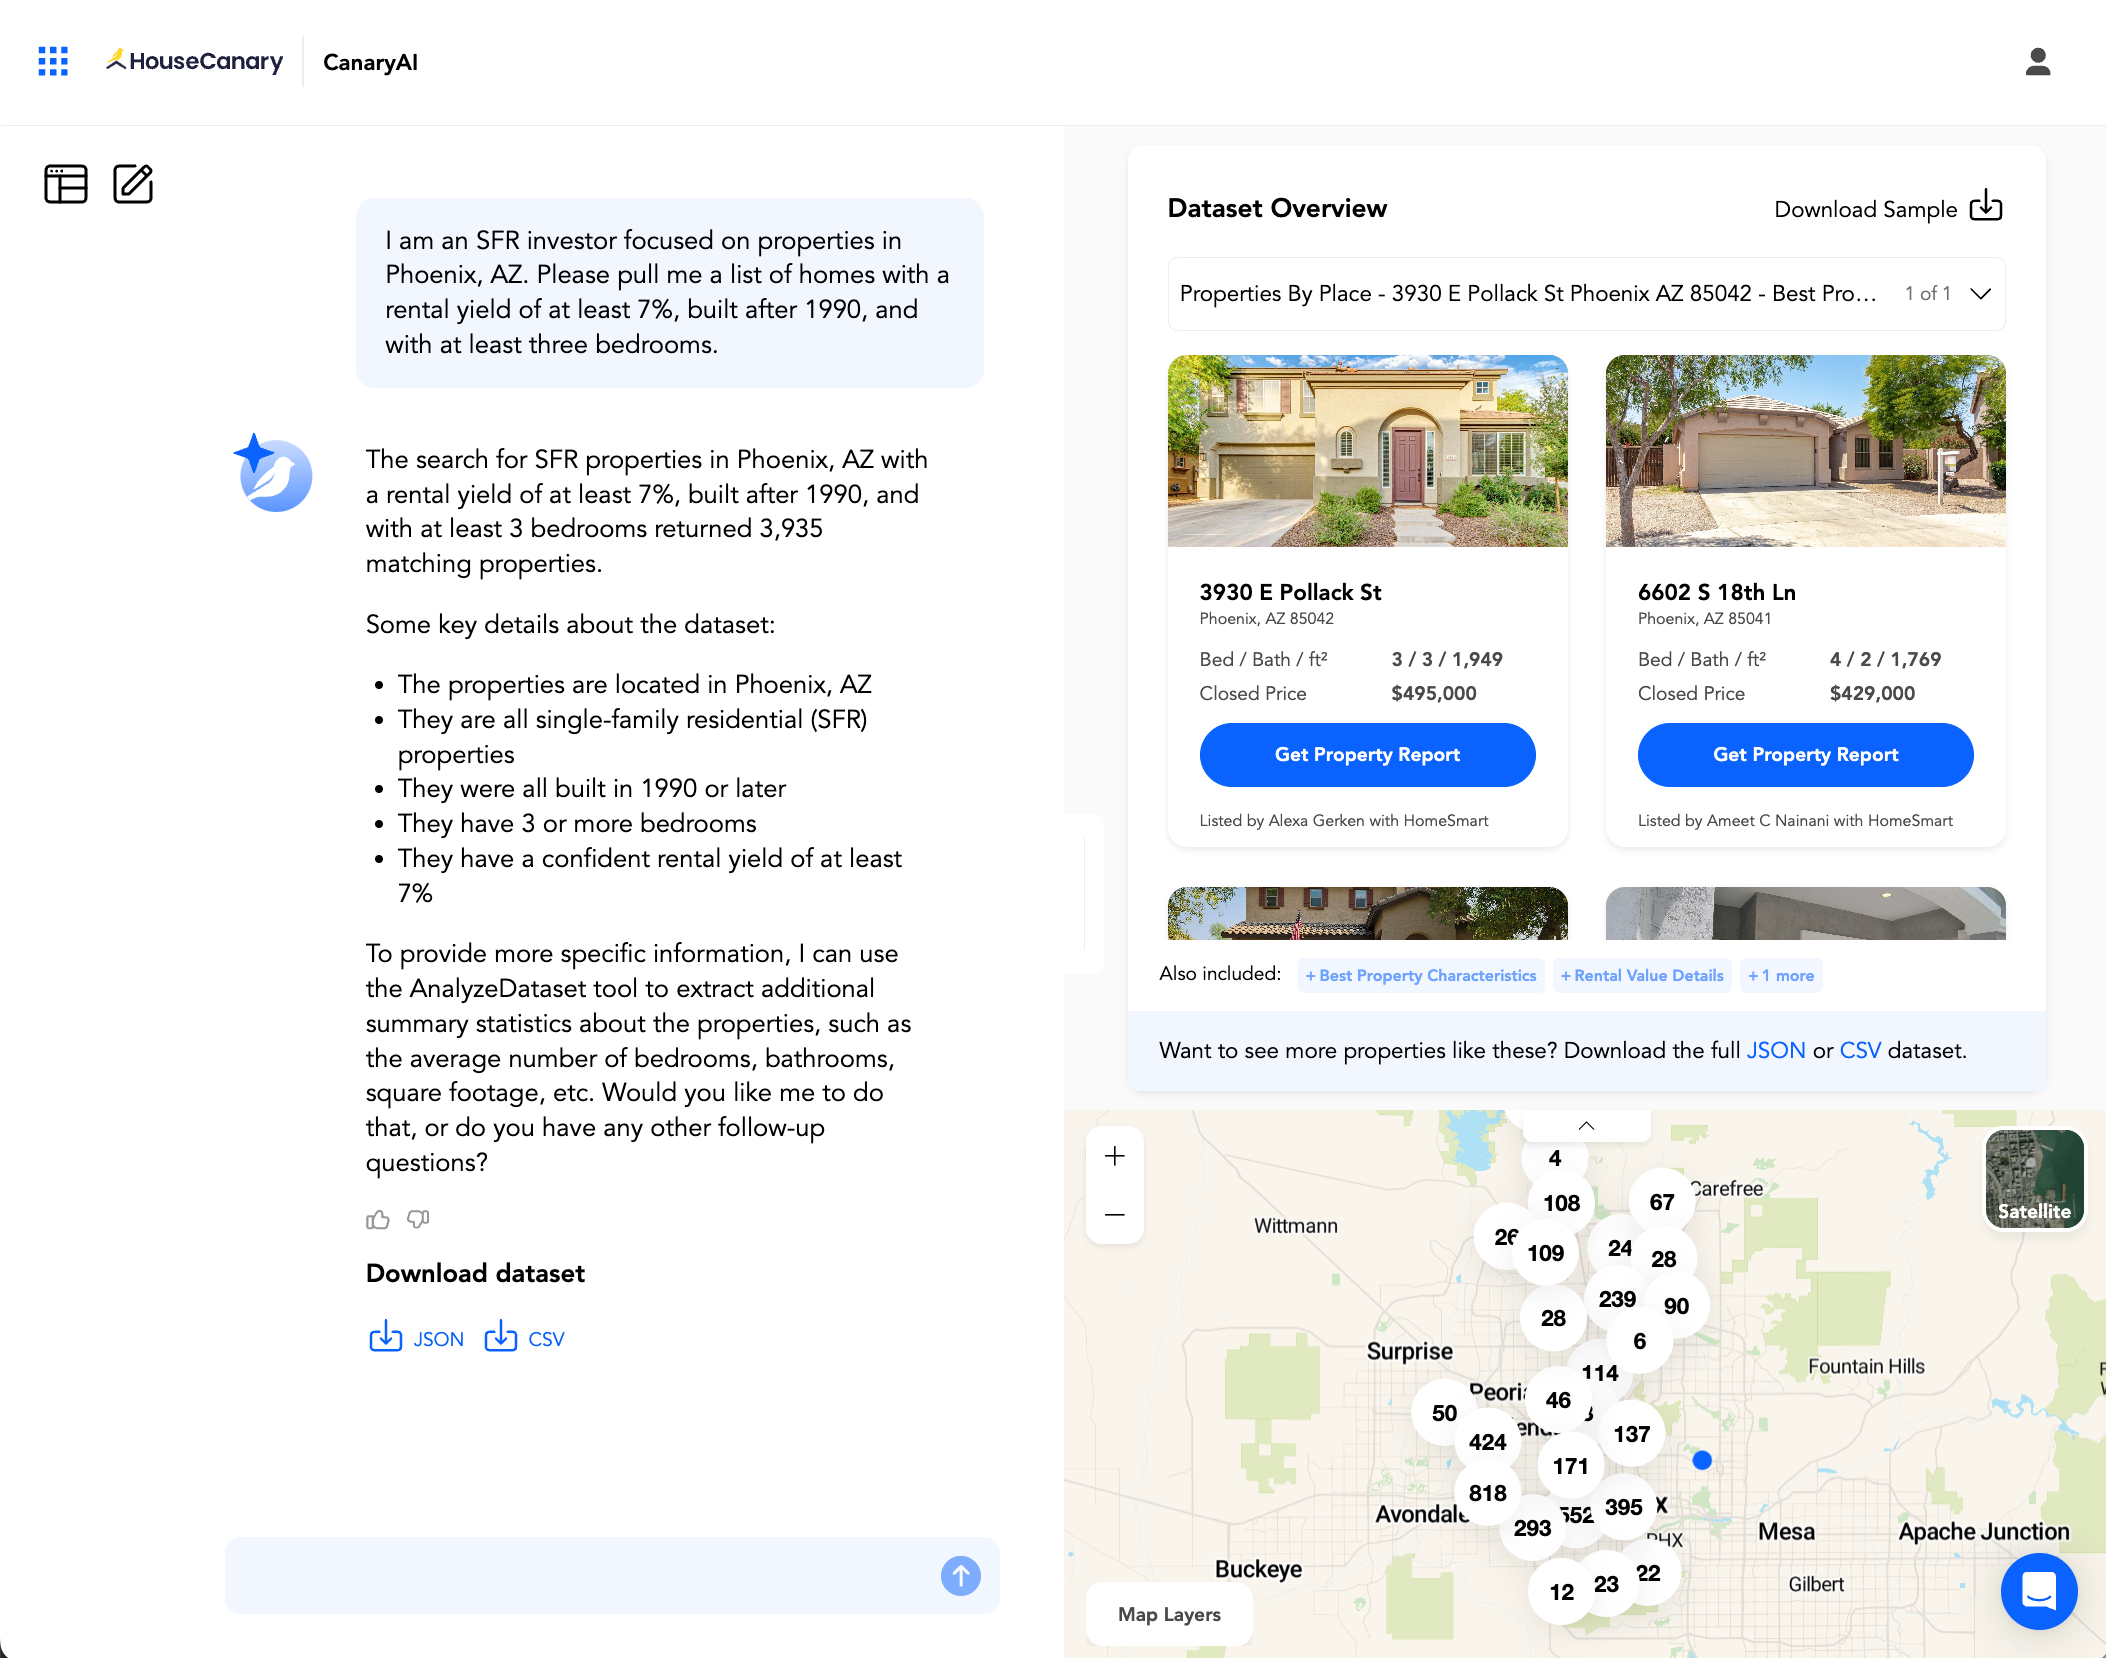Click the user profile icon

click(2037, 62)
